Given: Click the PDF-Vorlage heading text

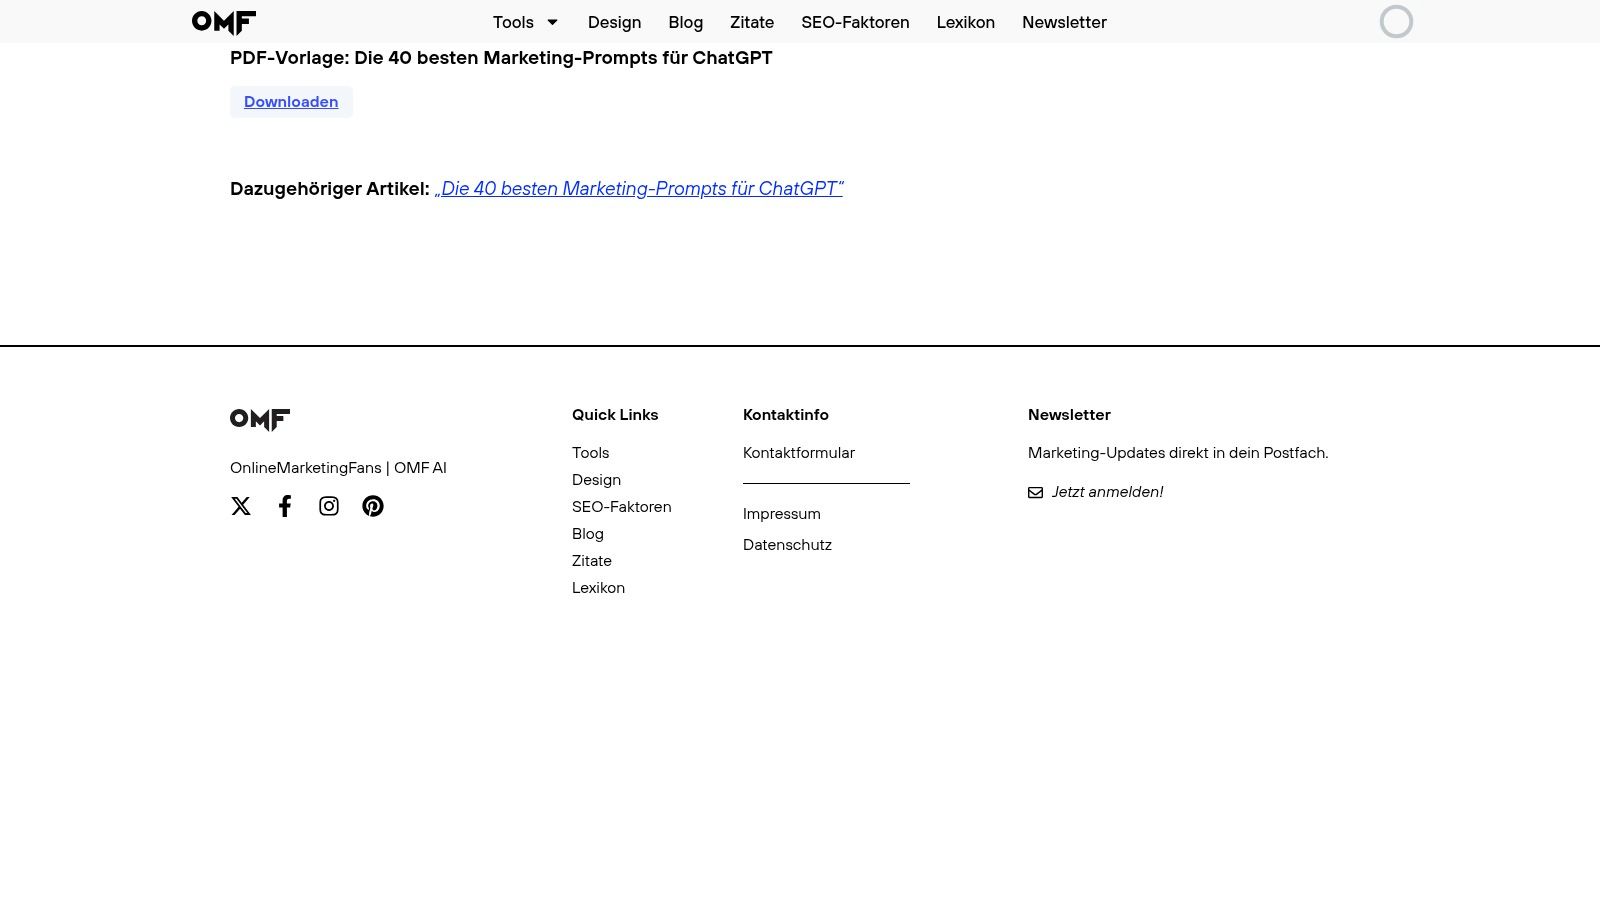Looking at the screenshot, I should click(501, 58).
